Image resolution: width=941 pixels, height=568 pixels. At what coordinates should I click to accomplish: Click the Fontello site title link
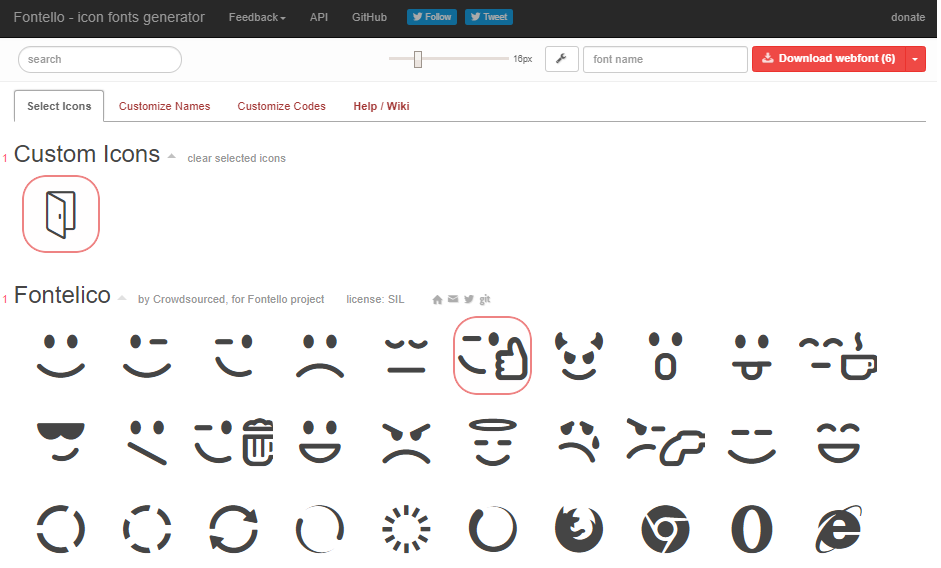pos(109,17)
